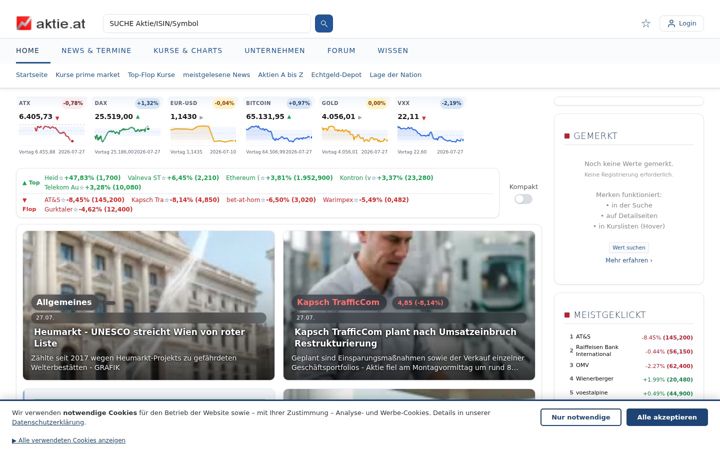The image size is (720, 450).
Task: Toggle the Kompakt switch
Action: (523, 199)
